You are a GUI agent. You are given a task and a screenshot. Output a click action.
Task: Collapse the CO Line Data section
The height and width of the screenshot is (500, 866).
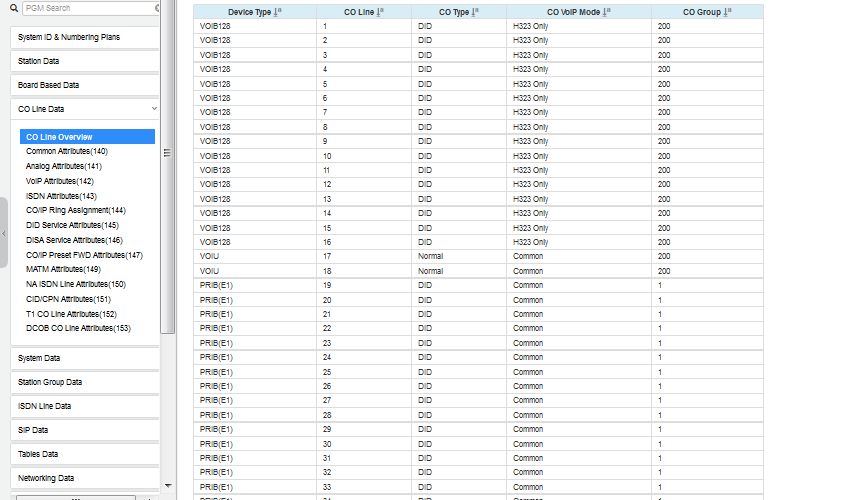coord(153,109)
